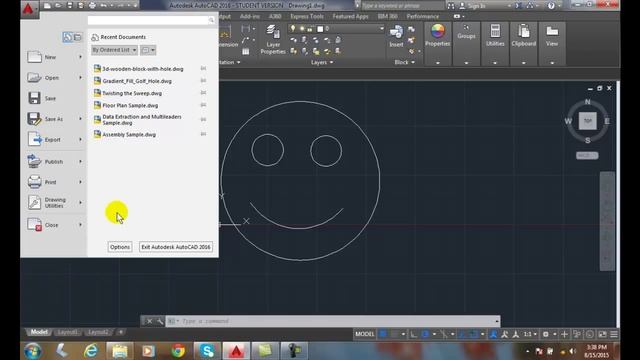Open the Groups panel button
This screenshot has width=640, height=360.
[x=466, y=32]
